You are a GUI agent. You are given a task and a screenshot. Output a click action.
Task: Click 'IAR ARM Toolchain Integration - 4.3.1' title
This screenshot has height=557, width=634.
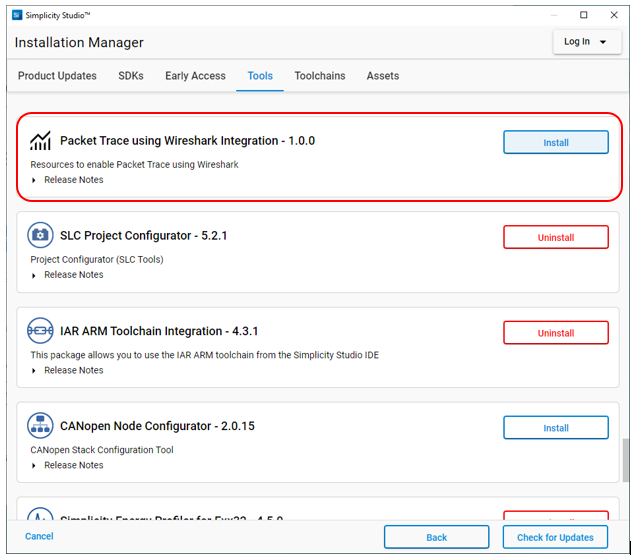[159, 331]
